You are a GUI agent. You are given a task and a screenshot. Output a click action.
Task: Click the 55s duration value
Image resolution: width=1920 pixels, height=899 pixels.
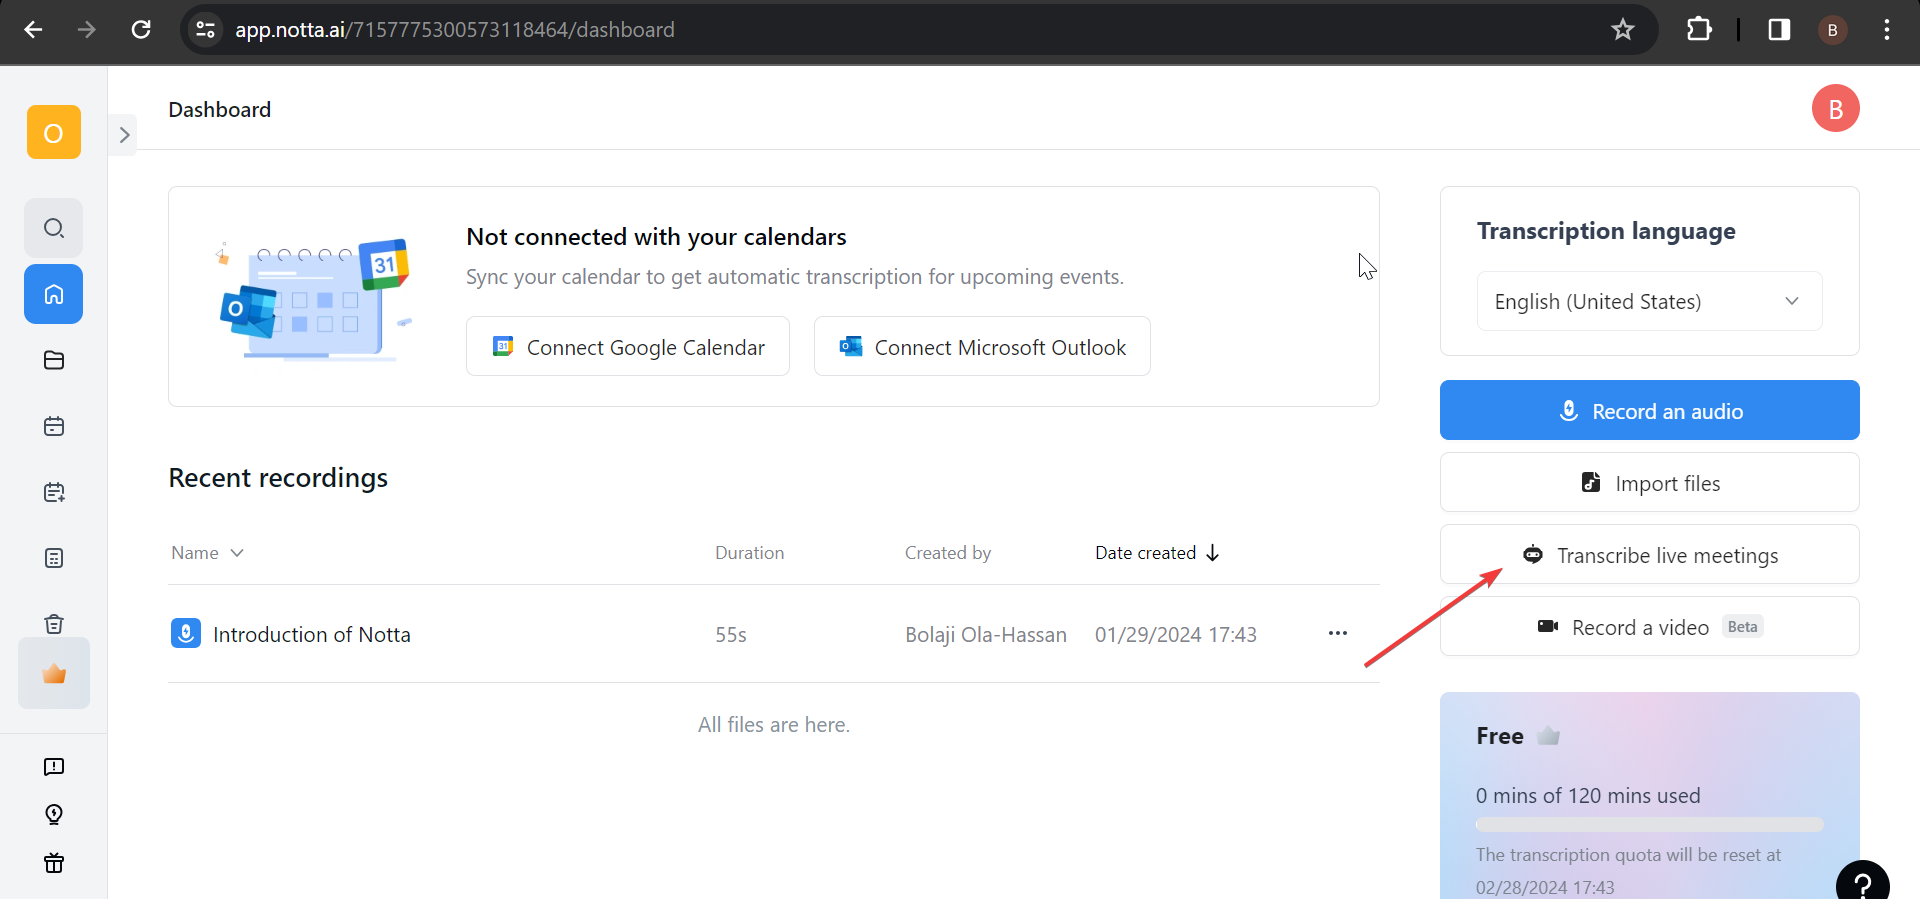pos(731,635)
